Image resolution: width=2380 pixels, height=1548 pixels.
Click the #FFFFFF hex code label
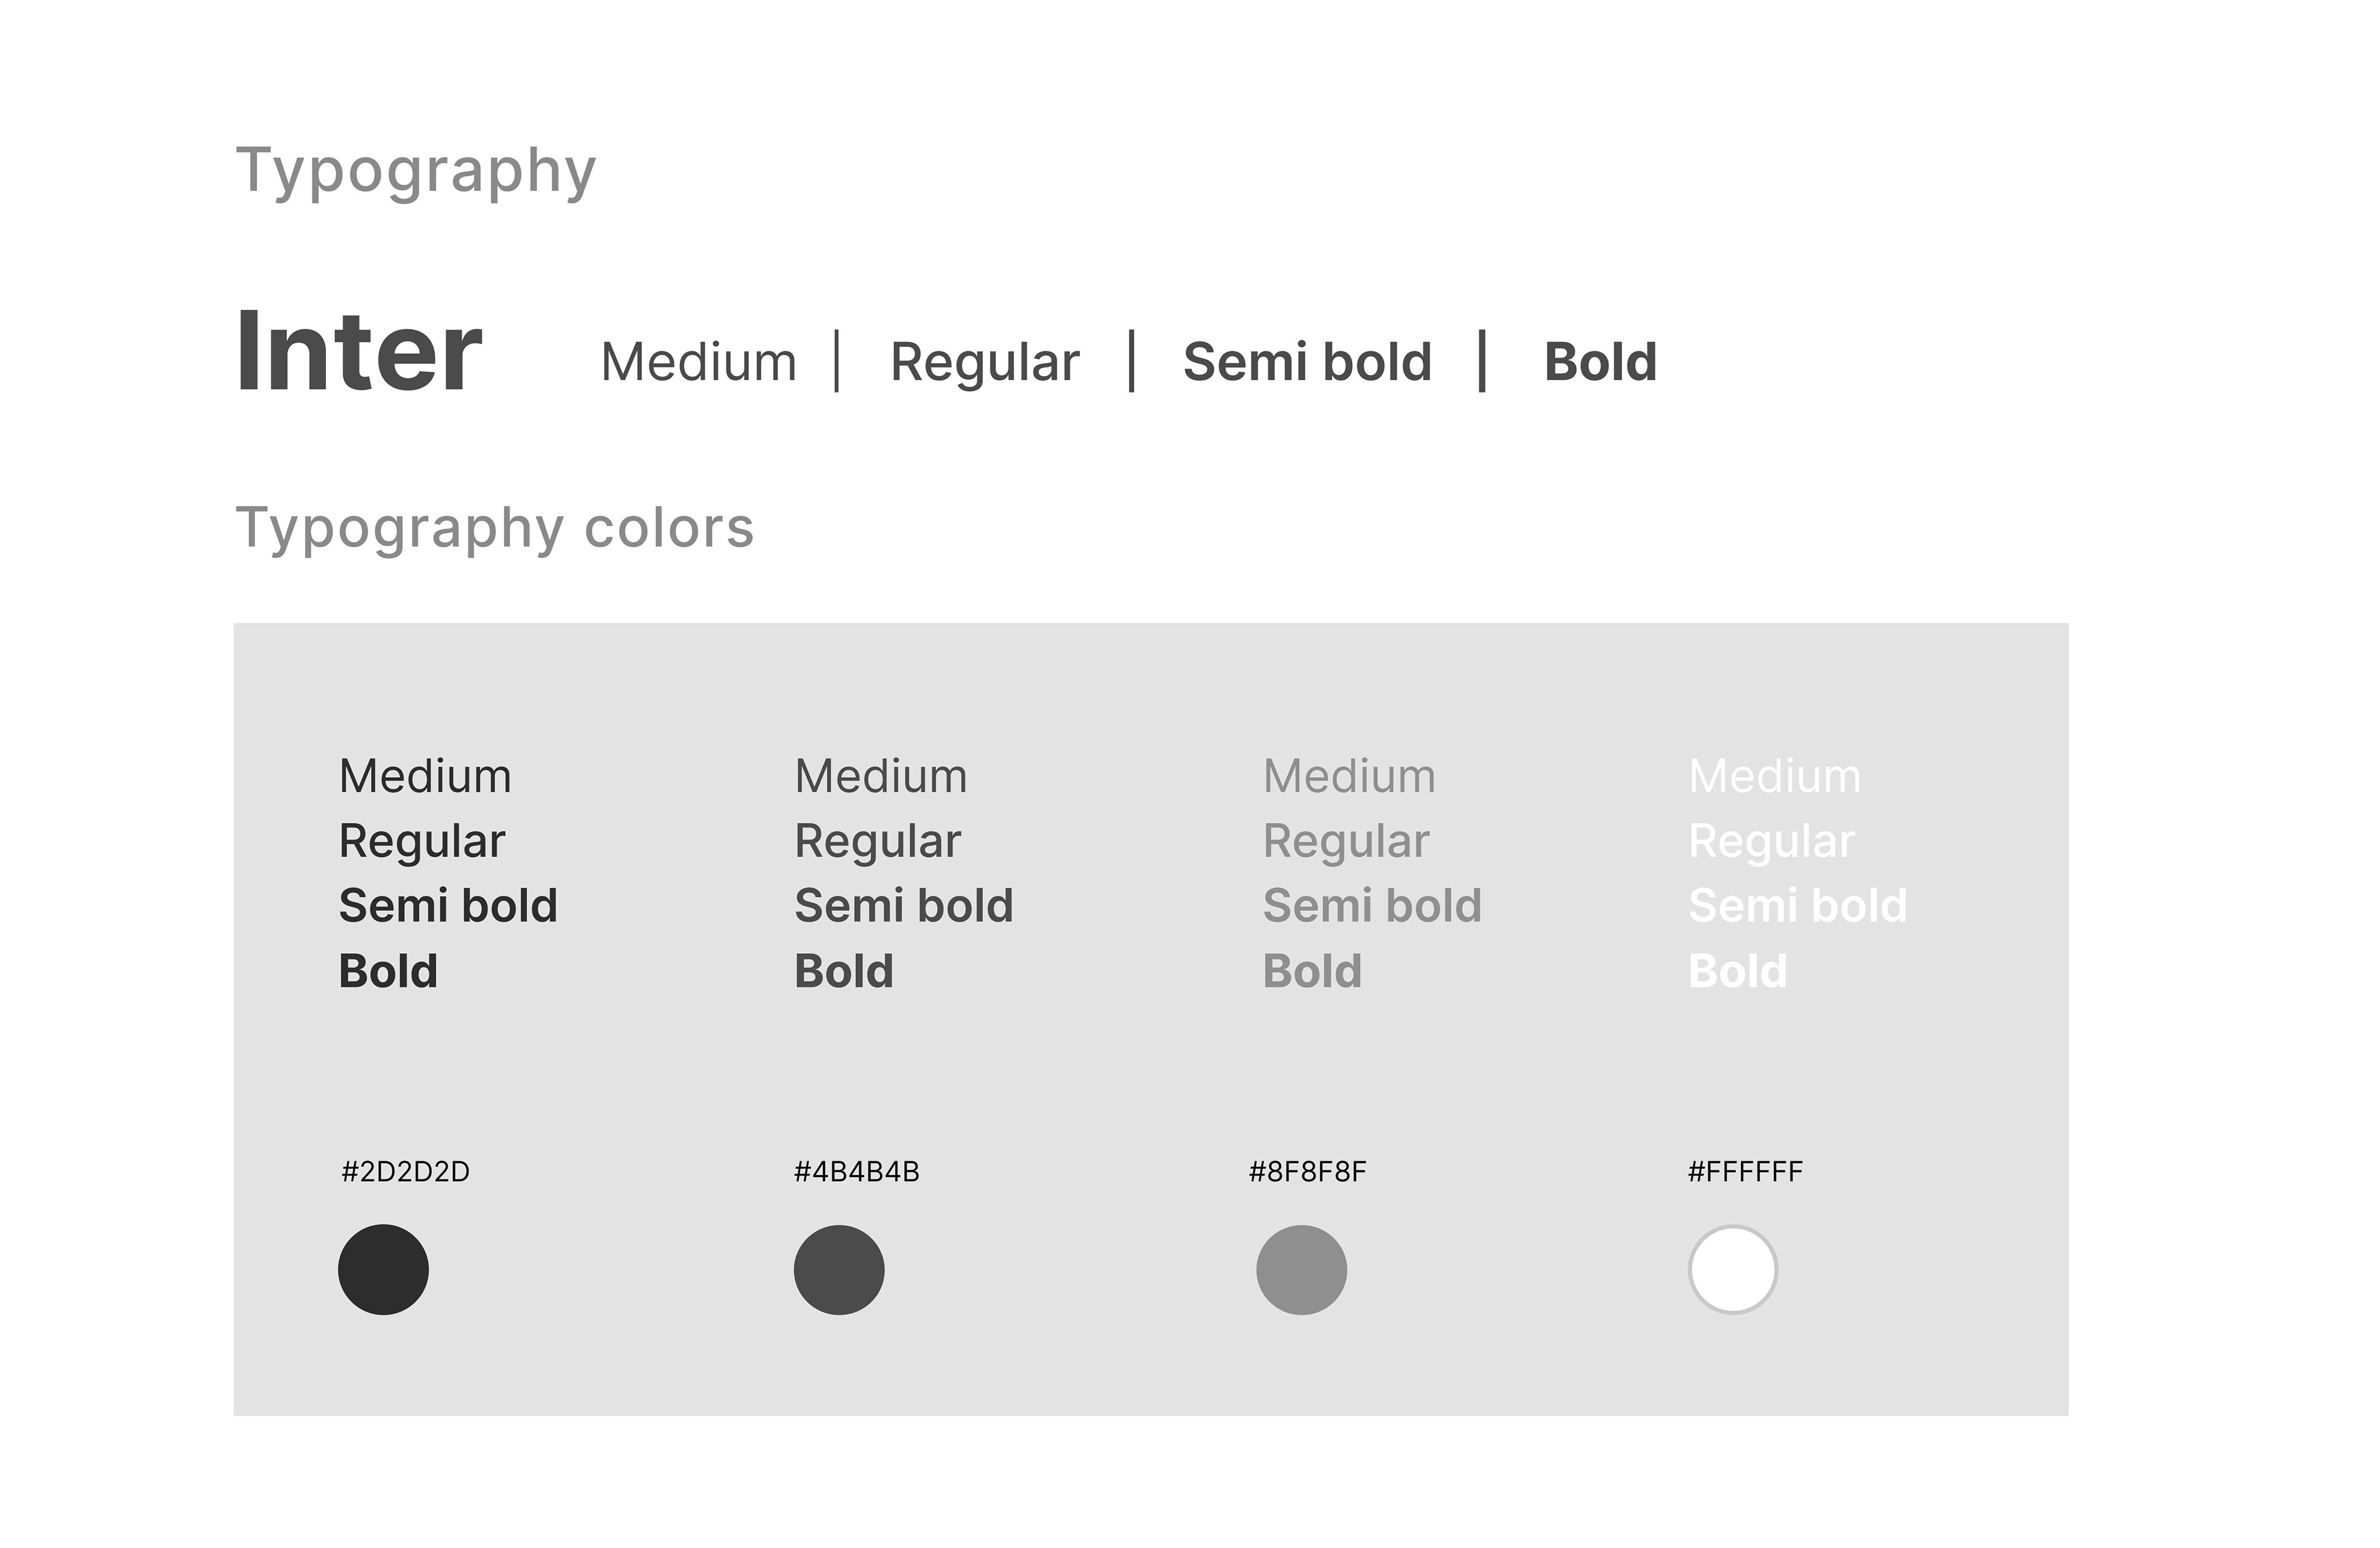point(1745,1171)
